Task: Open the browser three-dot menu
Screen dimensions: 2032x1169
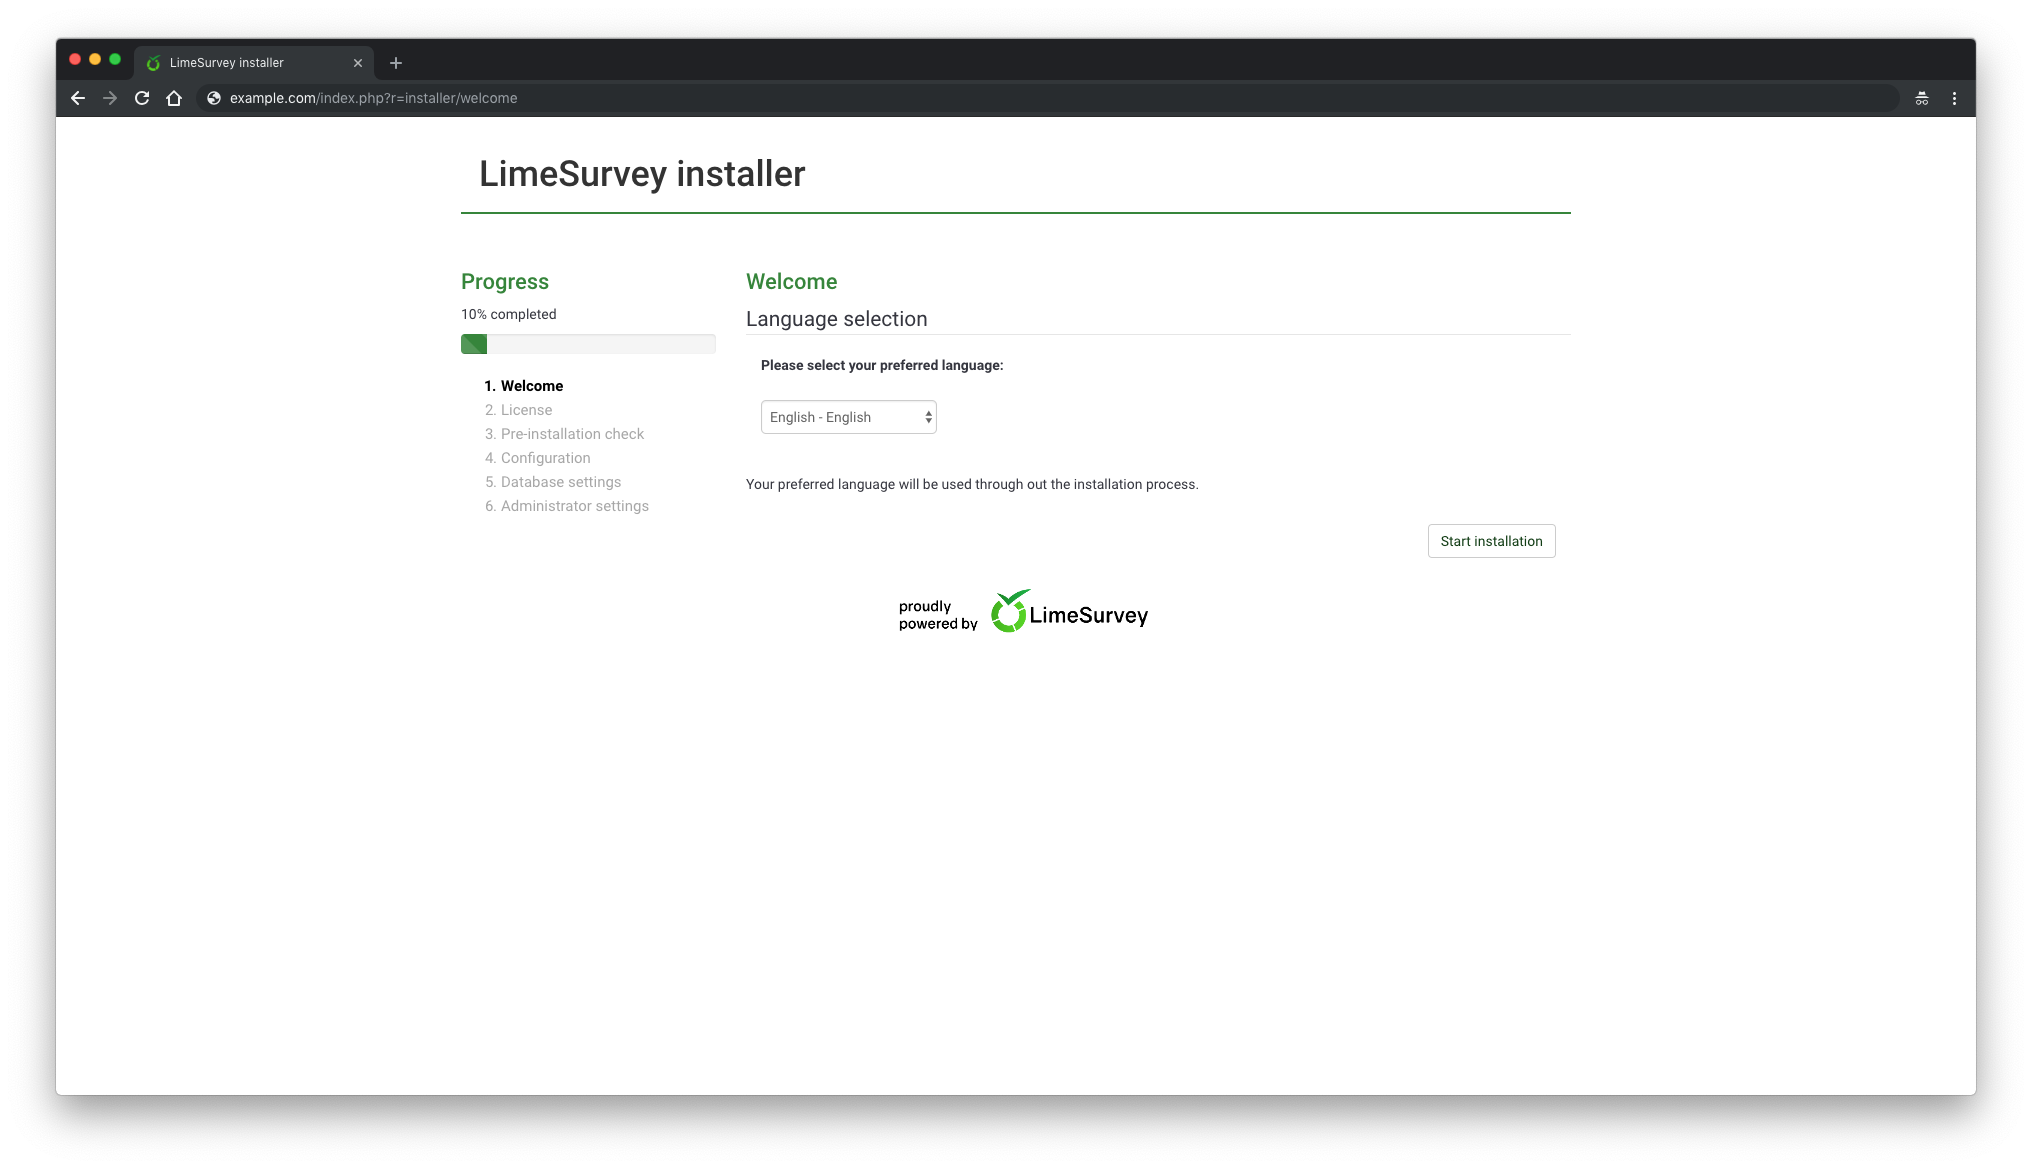Action: pyautogui.click(x=1955, y=98)
